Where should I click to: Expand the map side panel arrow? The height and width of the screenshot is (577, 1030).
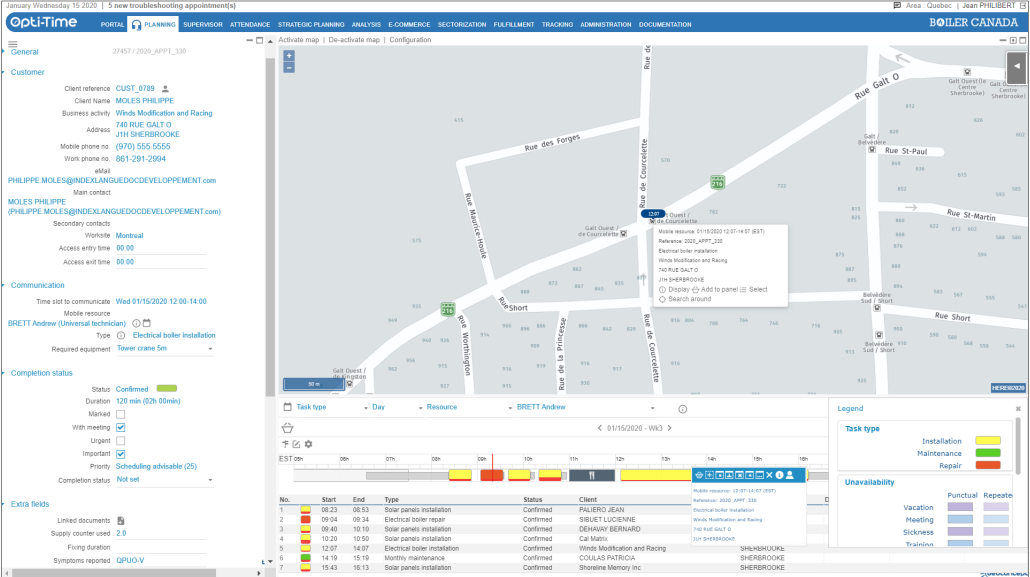point(1016,66)
